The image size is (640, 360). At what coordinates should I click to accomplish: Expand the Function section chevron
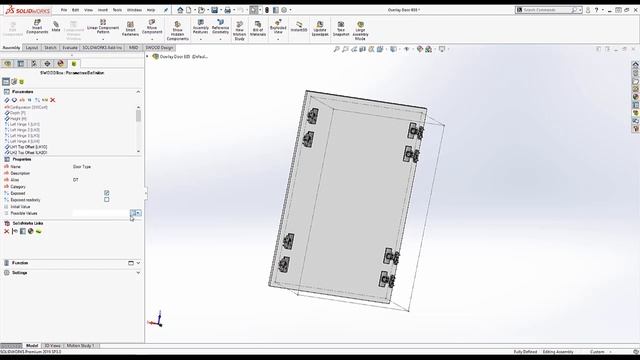click(x=138, y=263)
